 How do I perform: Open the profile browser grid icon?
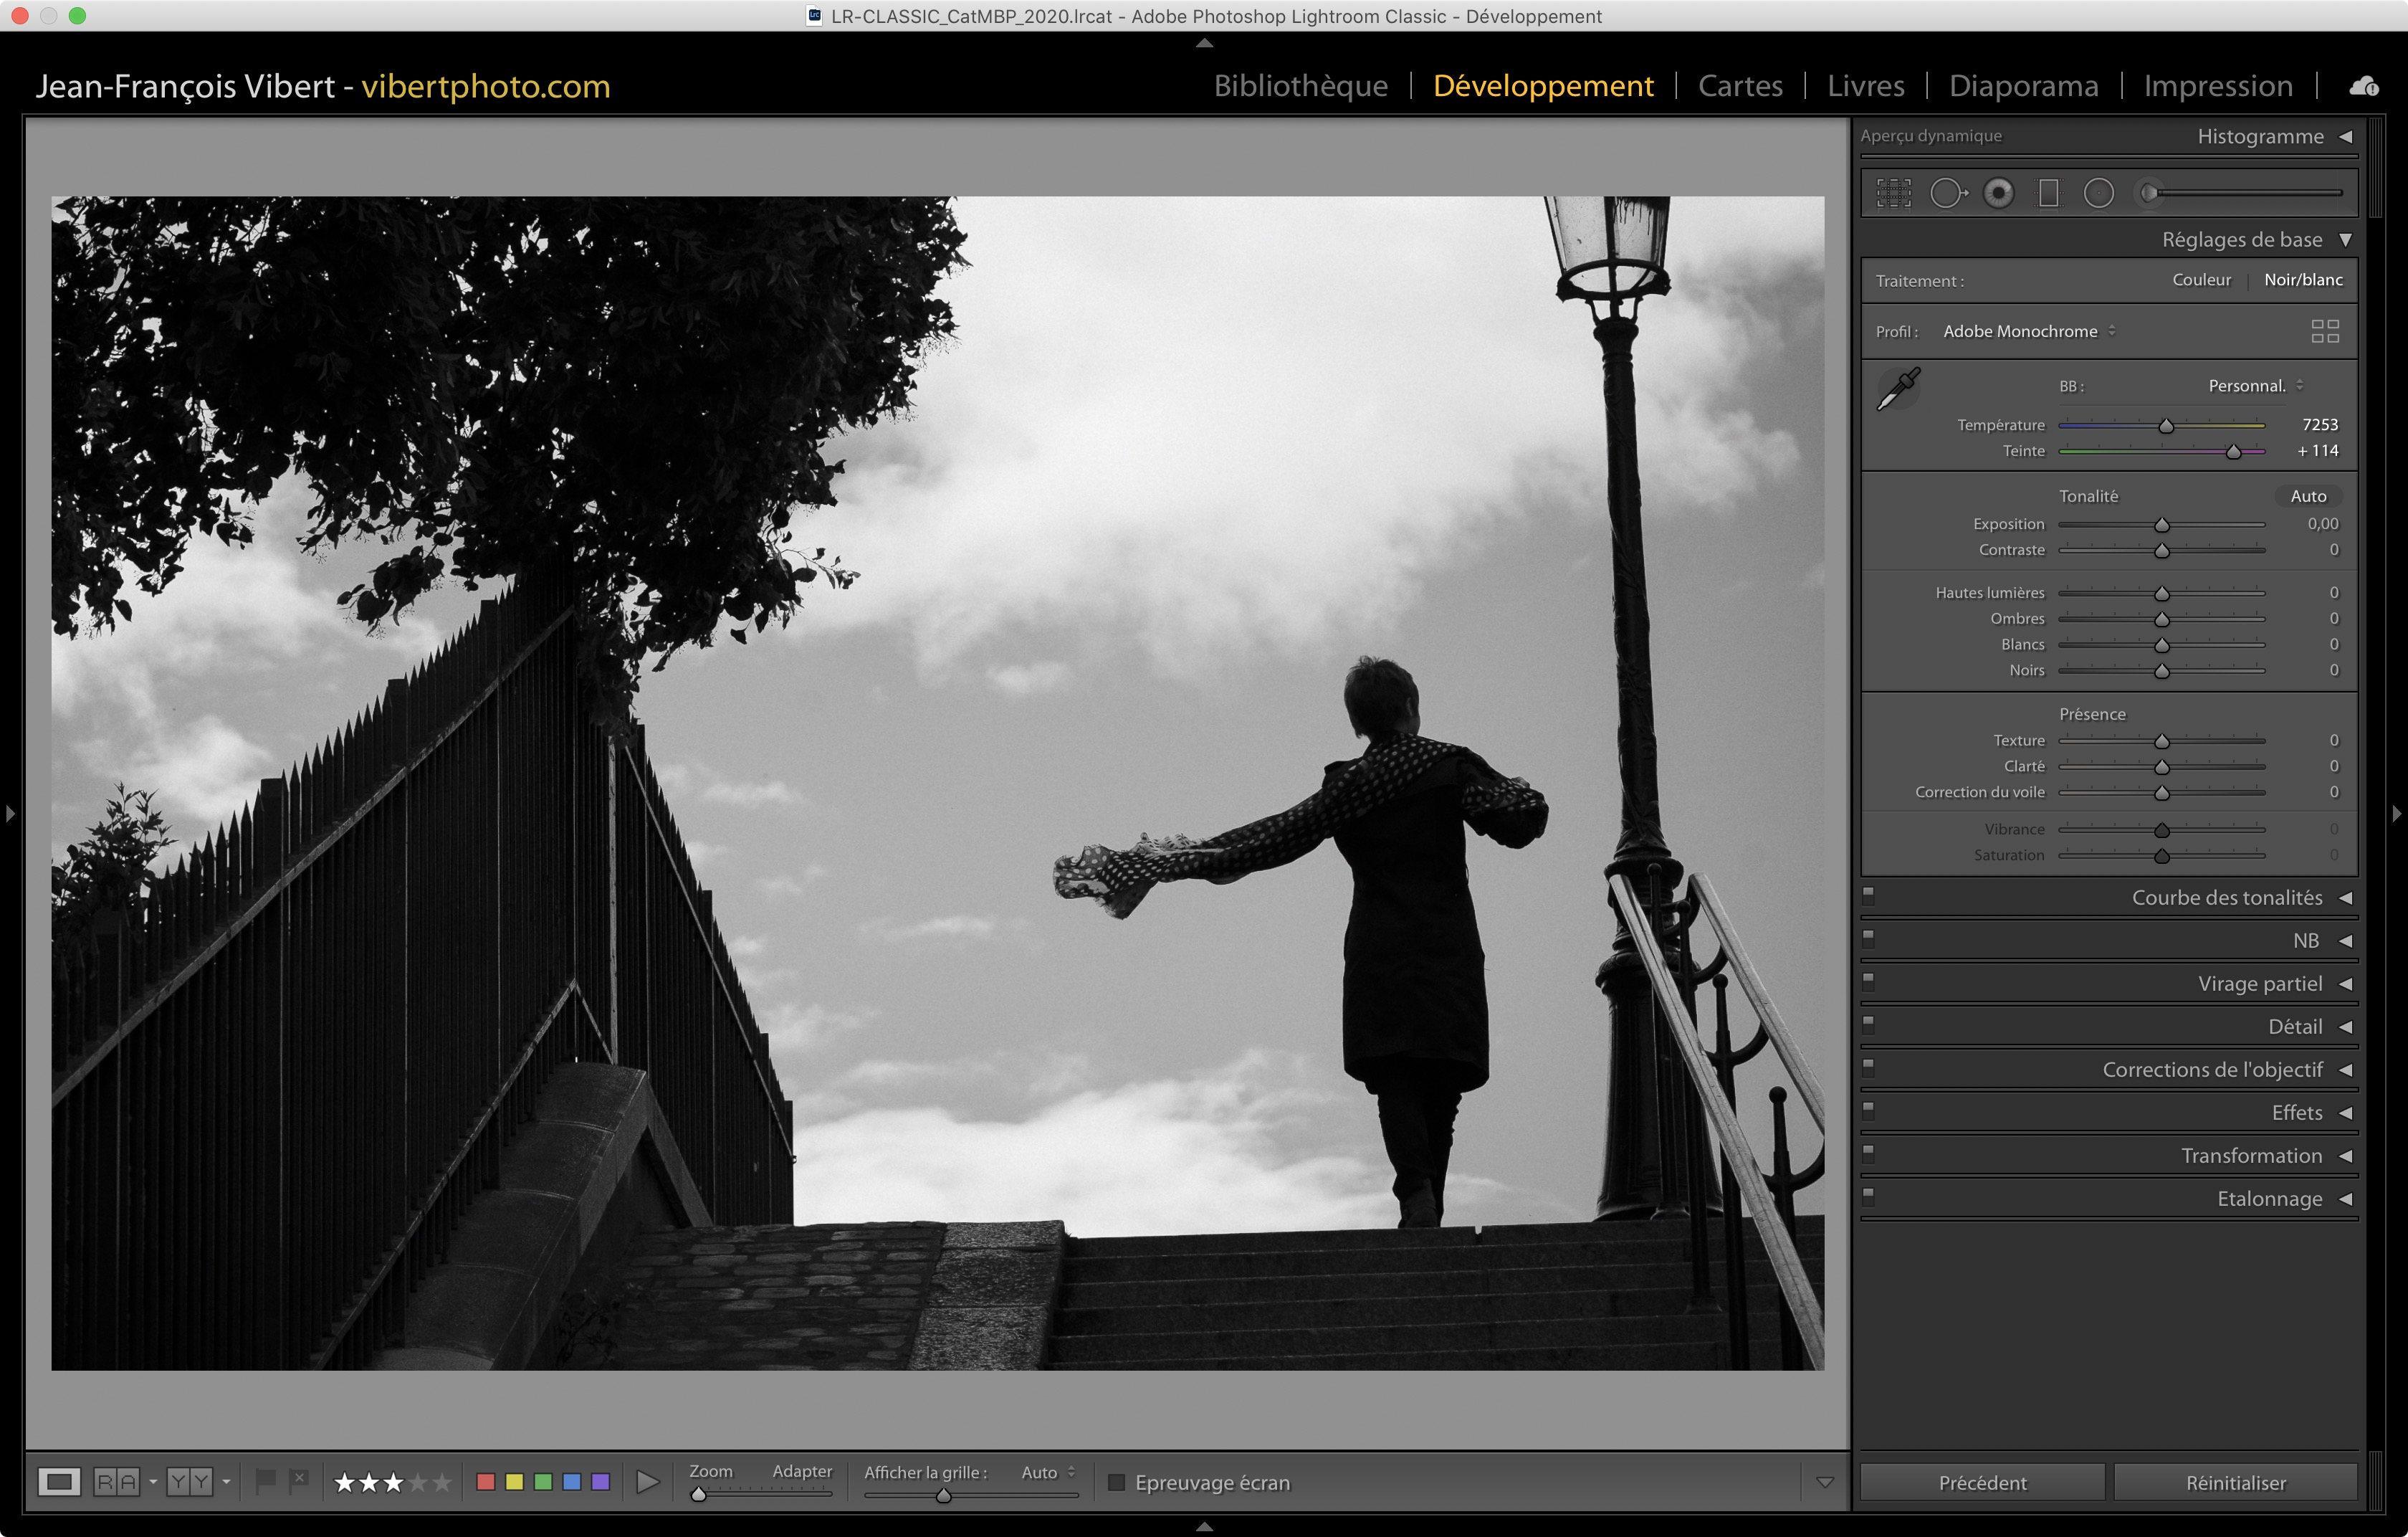2324,331
